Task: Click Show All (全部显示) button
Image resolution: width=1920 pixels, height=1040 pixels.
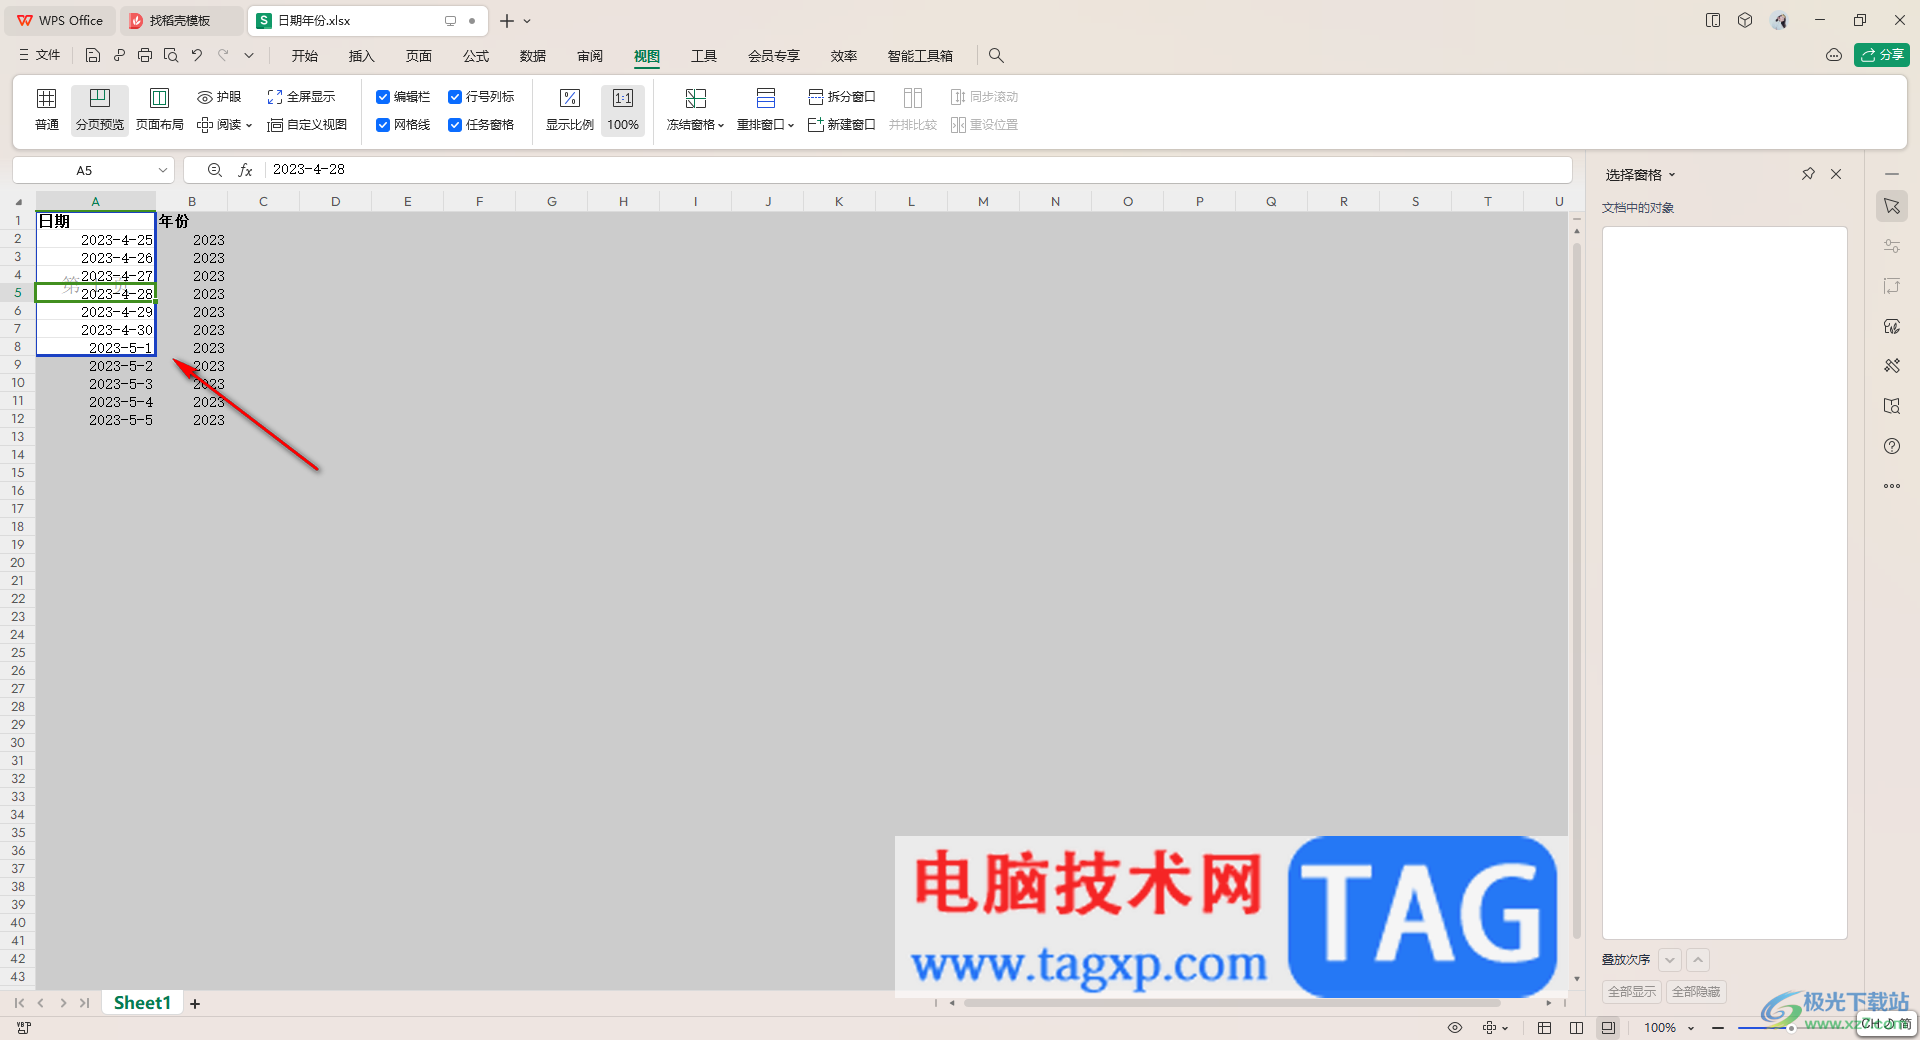Action: [1631, 992]
